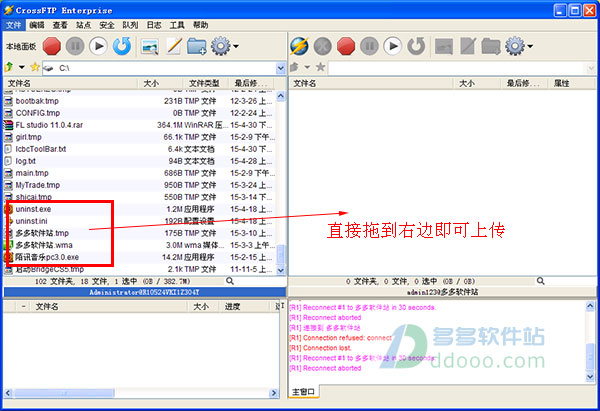The height and width of the screenshot is (411, 600).
Task: Open the 日志 menu
Action: tap(154, 25)
